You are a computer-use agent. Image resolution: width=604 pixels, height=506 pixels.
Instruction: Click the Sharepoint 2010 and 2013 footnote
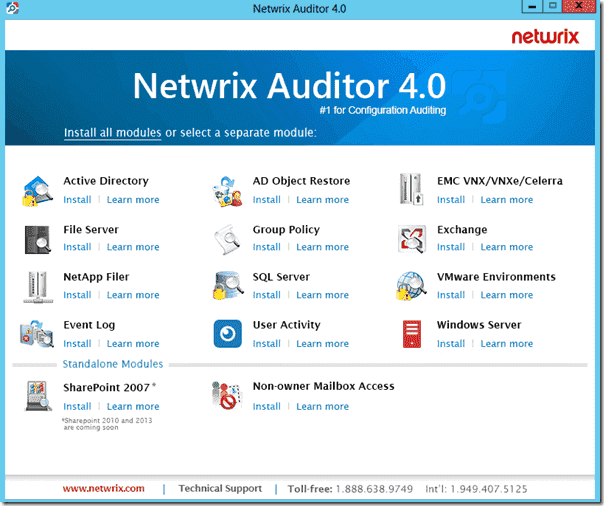(107, 424)
